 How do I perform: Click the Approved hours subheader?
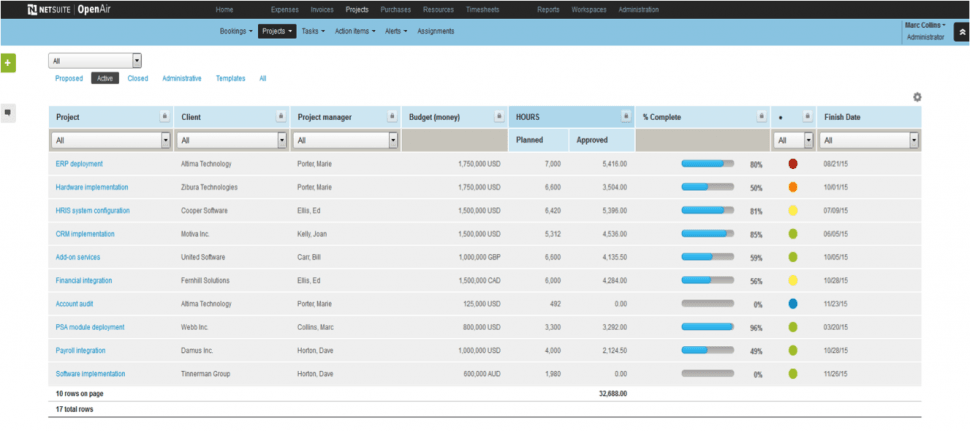point(592,140)
